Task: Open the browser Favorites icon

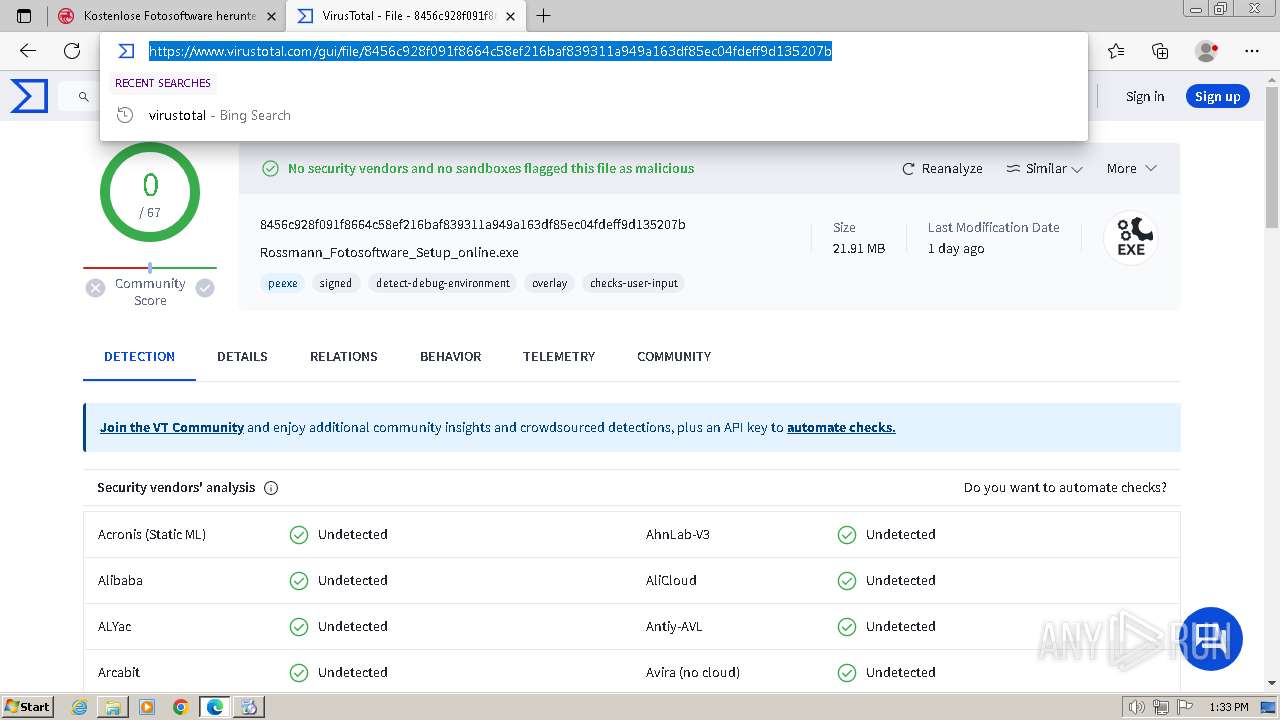Action: coord(1116,51)
